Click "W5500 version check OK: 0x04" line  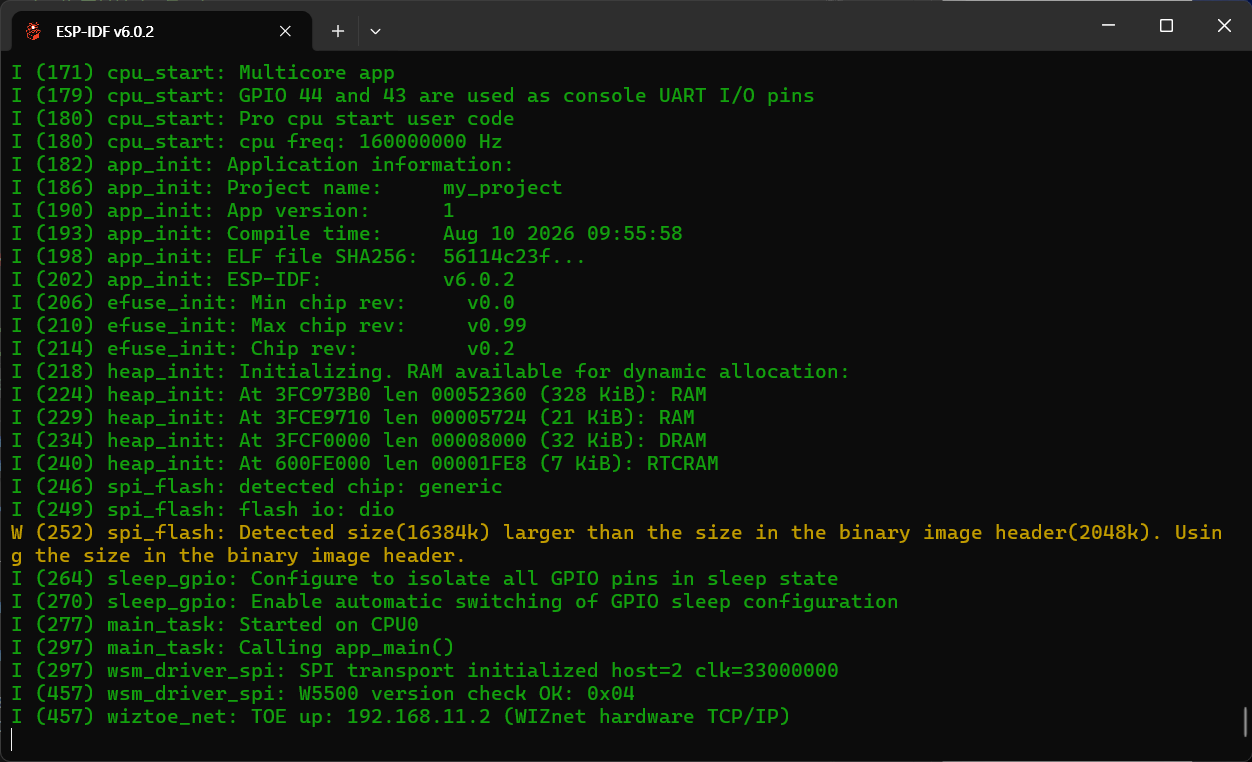pyautogui.click(x=322, y=694)
